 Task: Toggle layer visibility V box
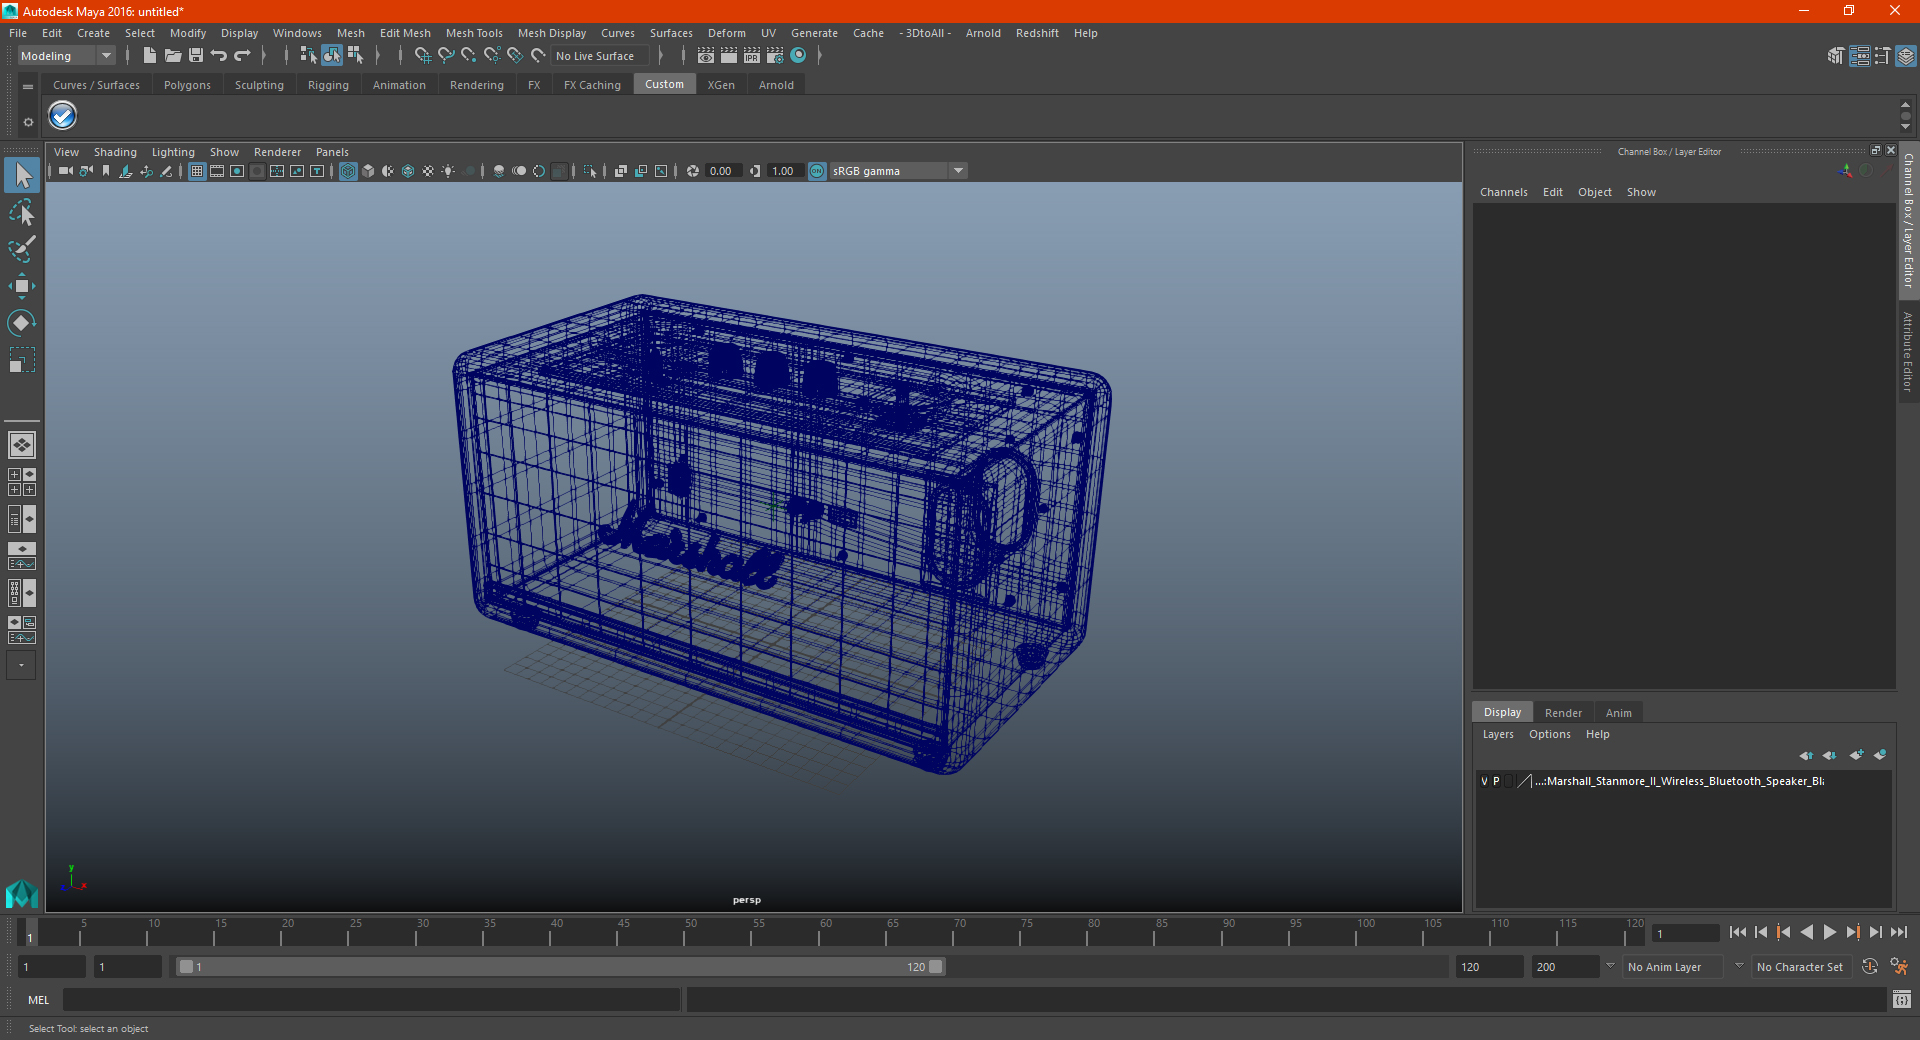[x=1484, y=781]
